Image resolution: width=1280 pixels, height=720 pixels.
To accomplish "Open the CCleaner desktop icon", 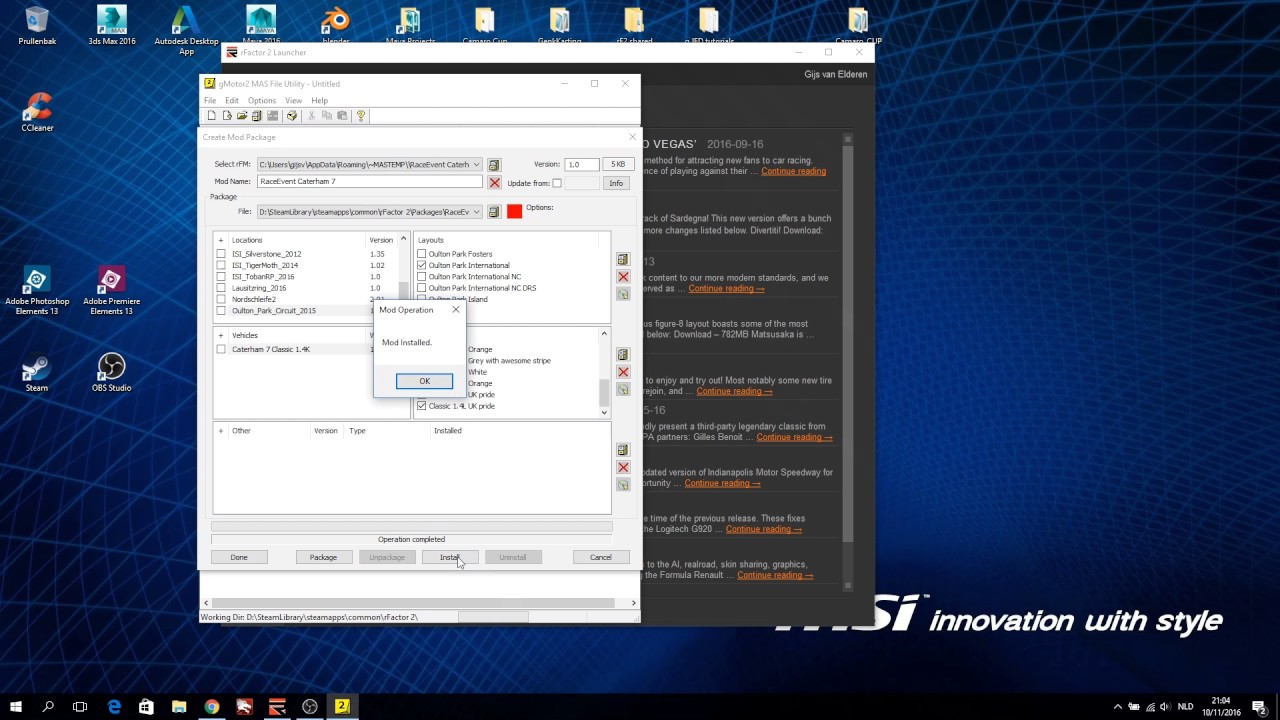I will (x=37, y=111).
